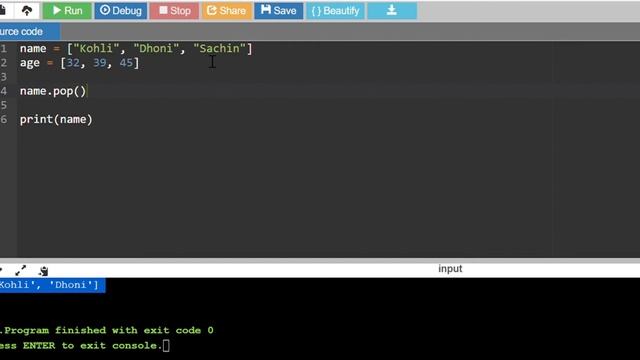Click the highlighted 'Kohli', 'Dhoni' output
Screen dimensions: 640x360
(52, 285)
